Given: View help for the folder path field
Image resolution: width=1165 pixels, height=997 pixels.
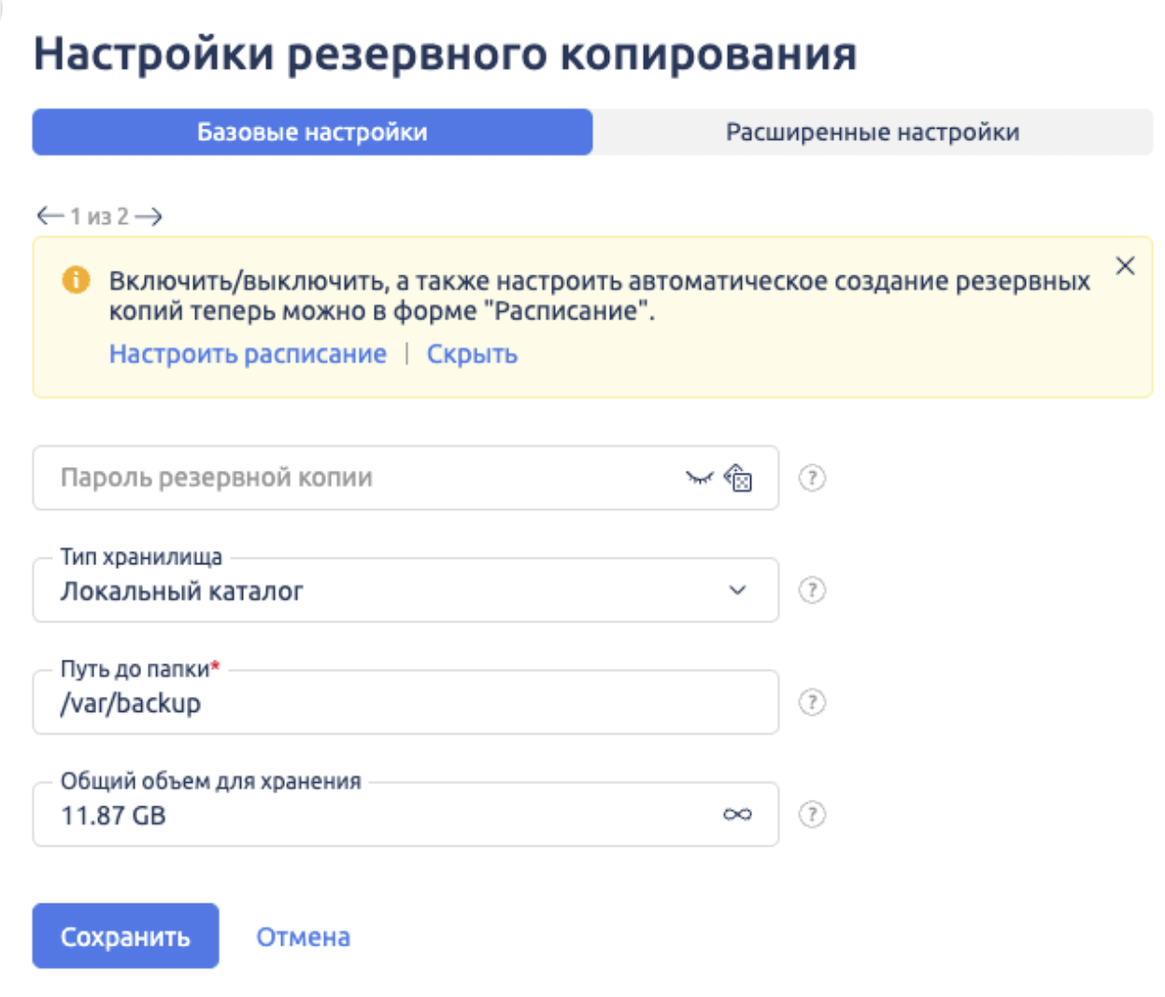Looking at the screenshot, I should [x=810, y=702].
